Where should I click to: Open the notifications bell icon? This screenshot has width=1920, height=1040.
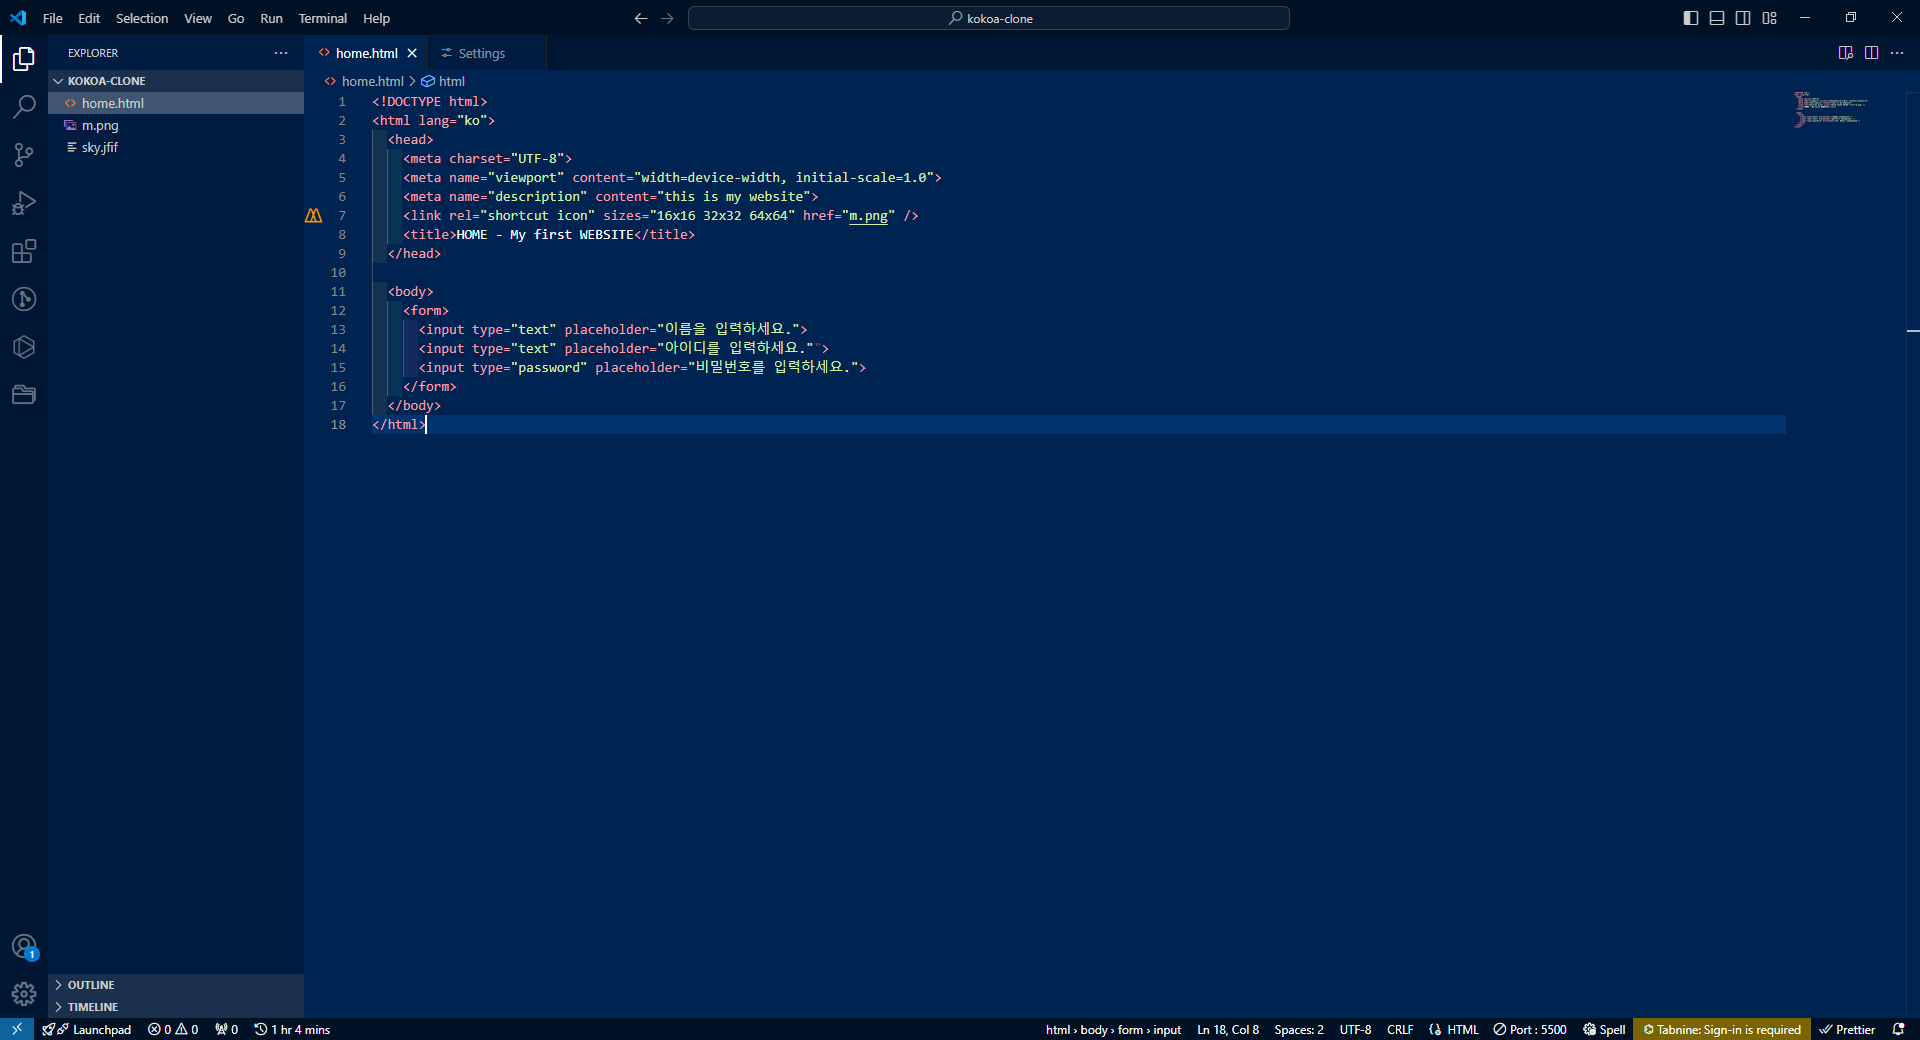click(x=1898, y=1029)
